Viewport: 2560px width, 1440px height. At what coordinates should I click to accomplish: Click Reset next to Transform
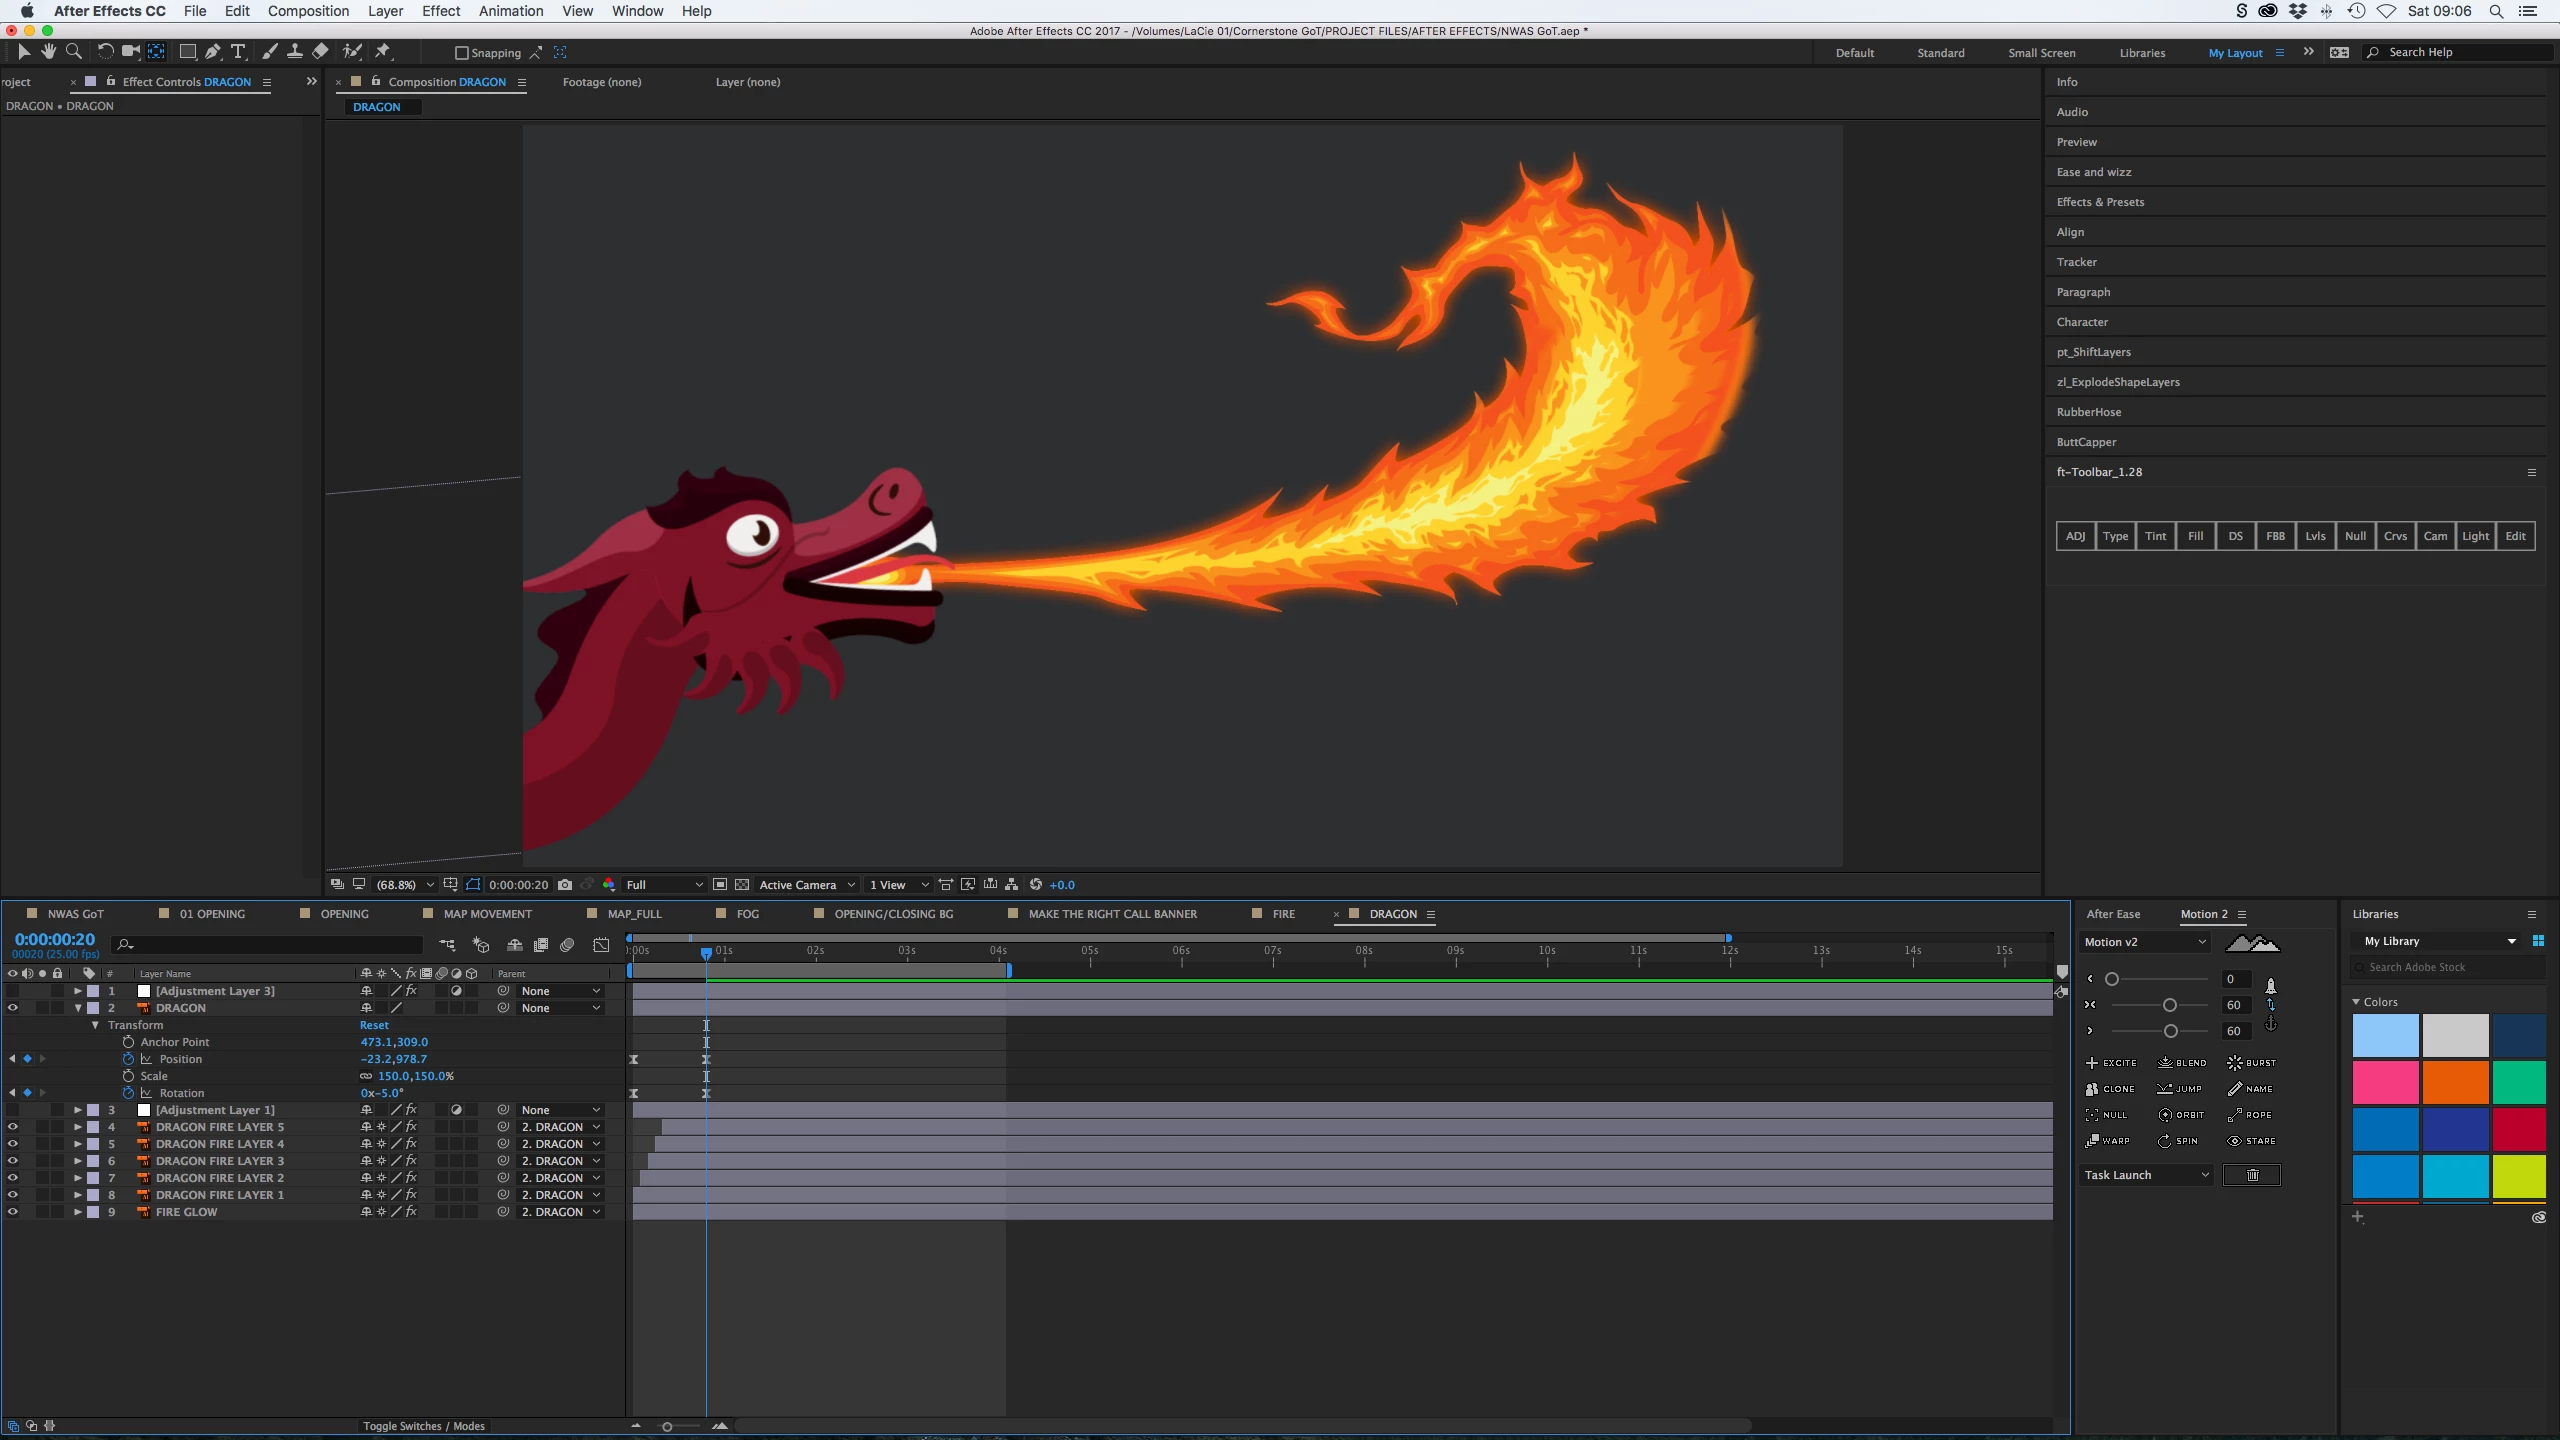[x=374, y=1025]
